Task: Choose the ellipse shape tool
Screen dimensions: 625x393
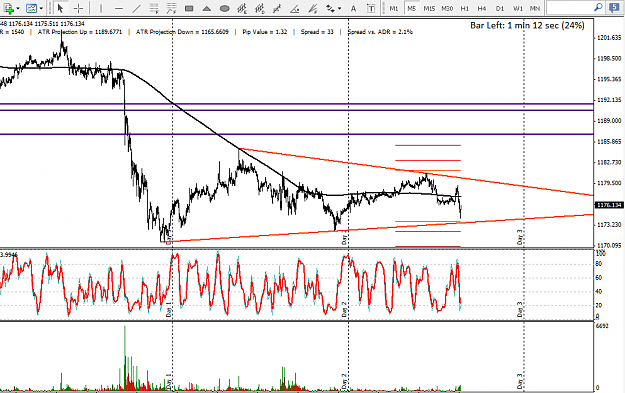Action: pos(225,8)
